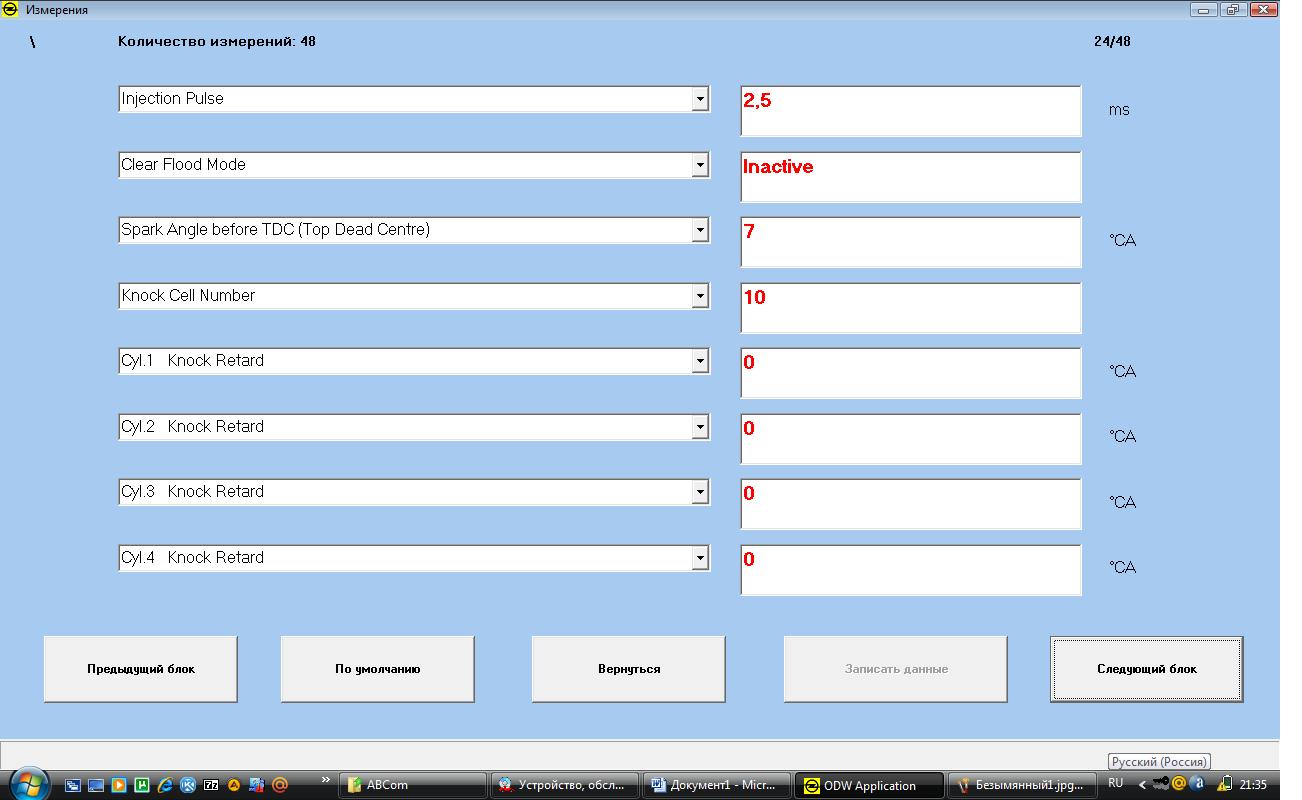
Task: Expand hidden quick launch items chevron
Action: click(x=326, y=779)
